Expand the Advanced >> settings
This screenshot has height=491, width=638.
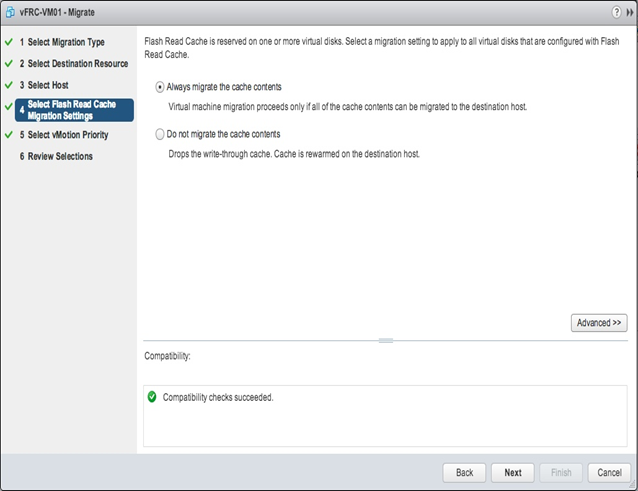click(599, 323)
